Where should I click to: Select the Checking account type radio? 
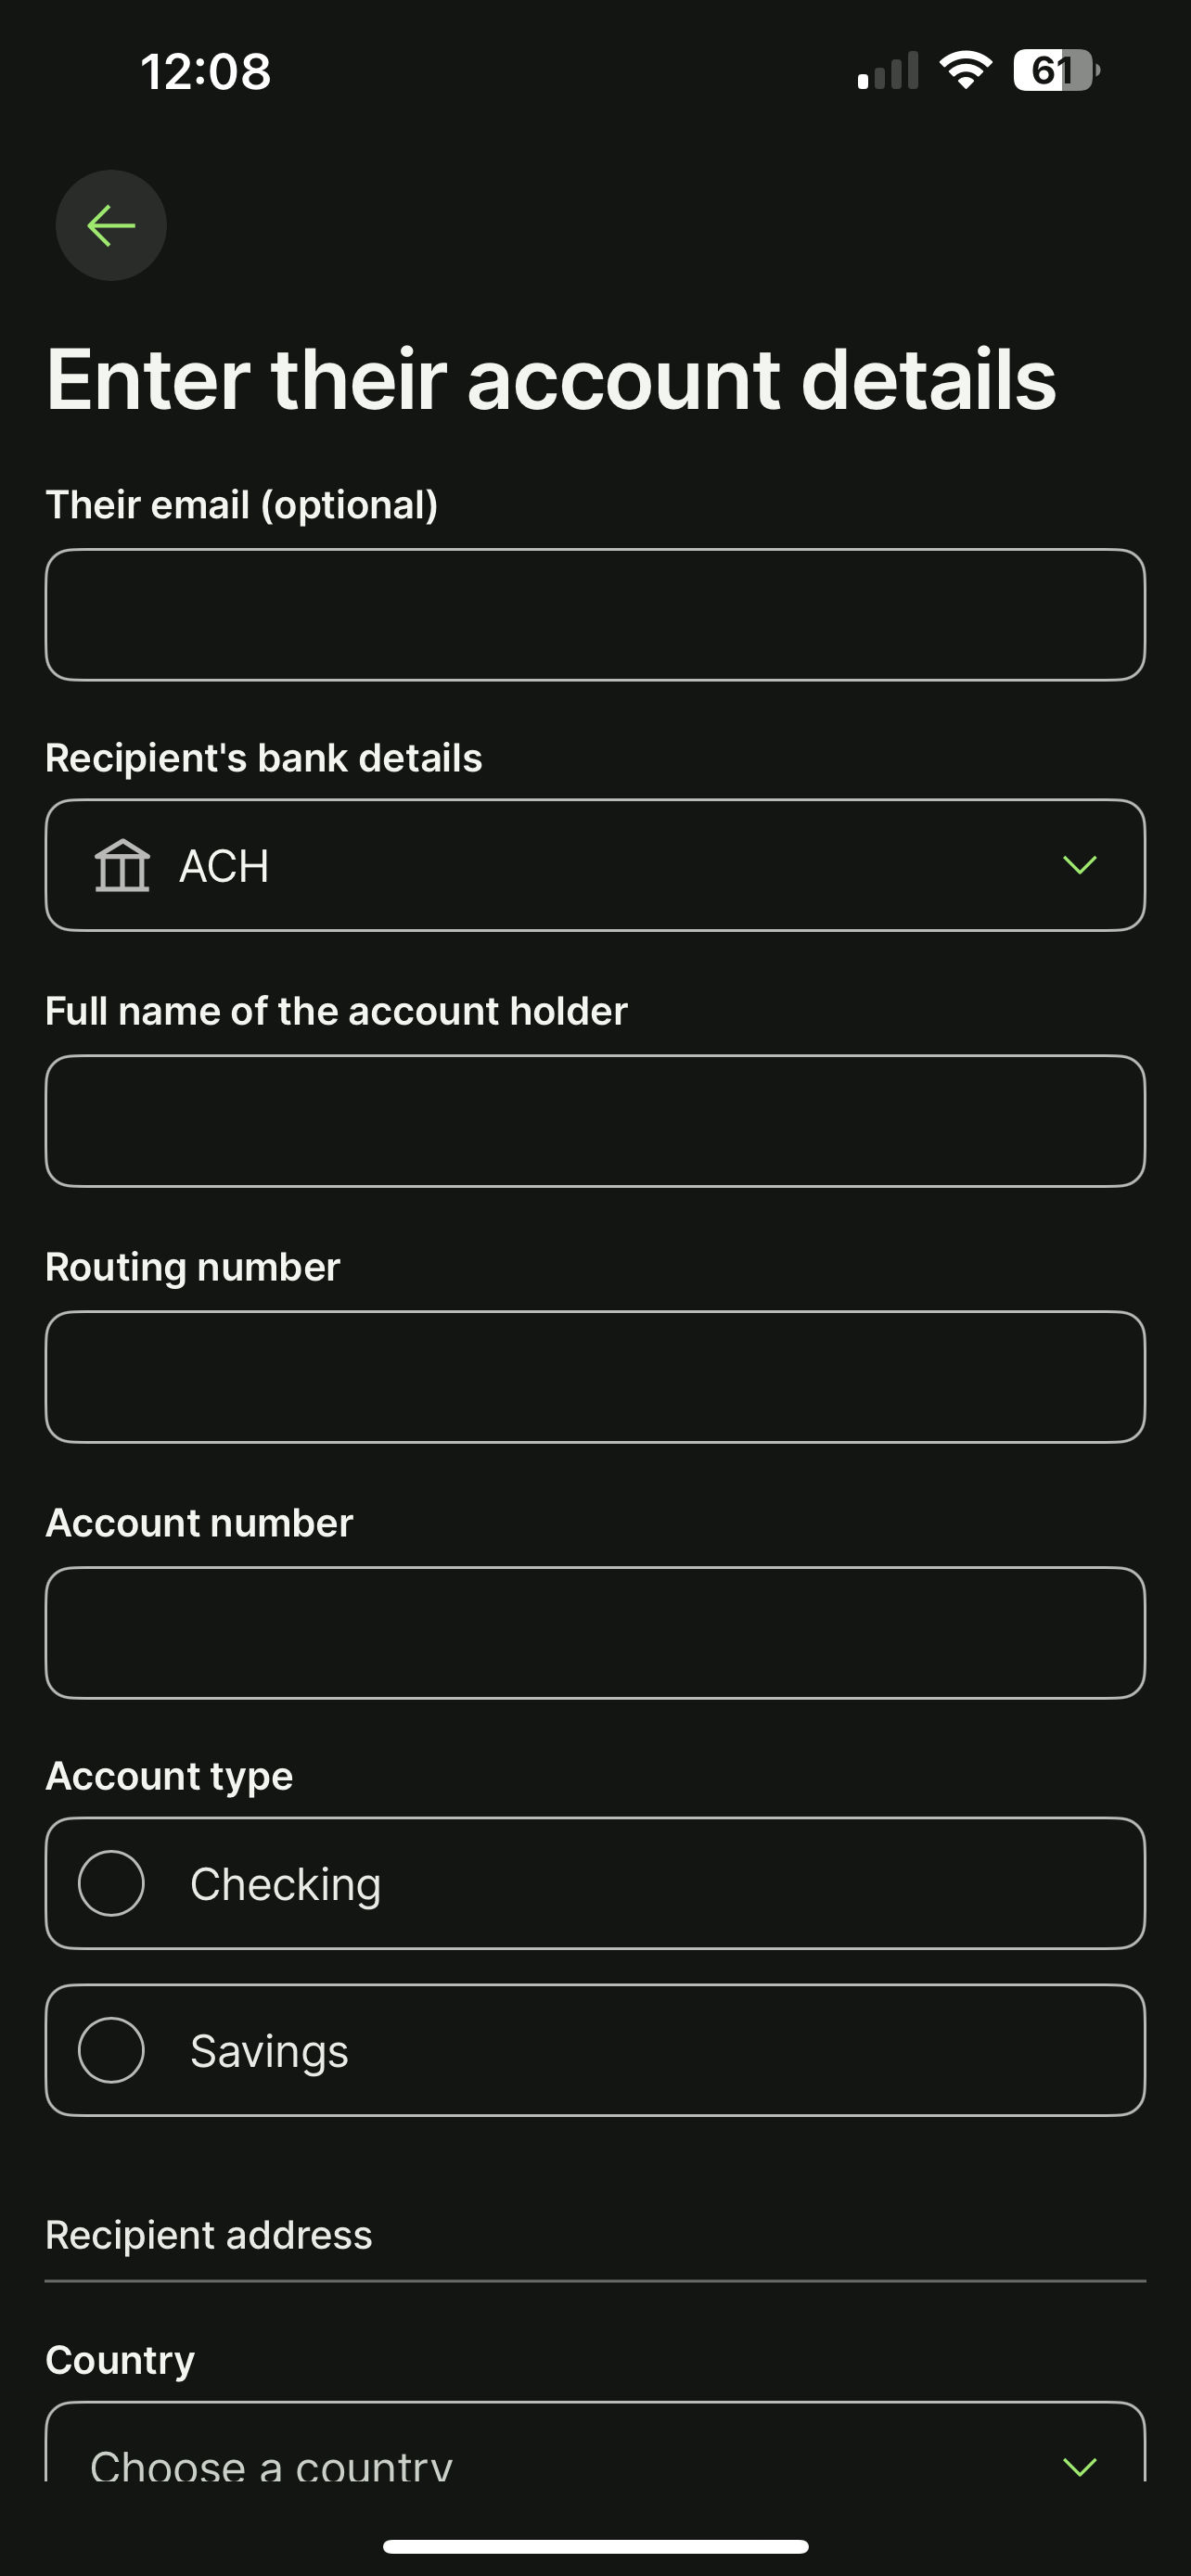111,1883
